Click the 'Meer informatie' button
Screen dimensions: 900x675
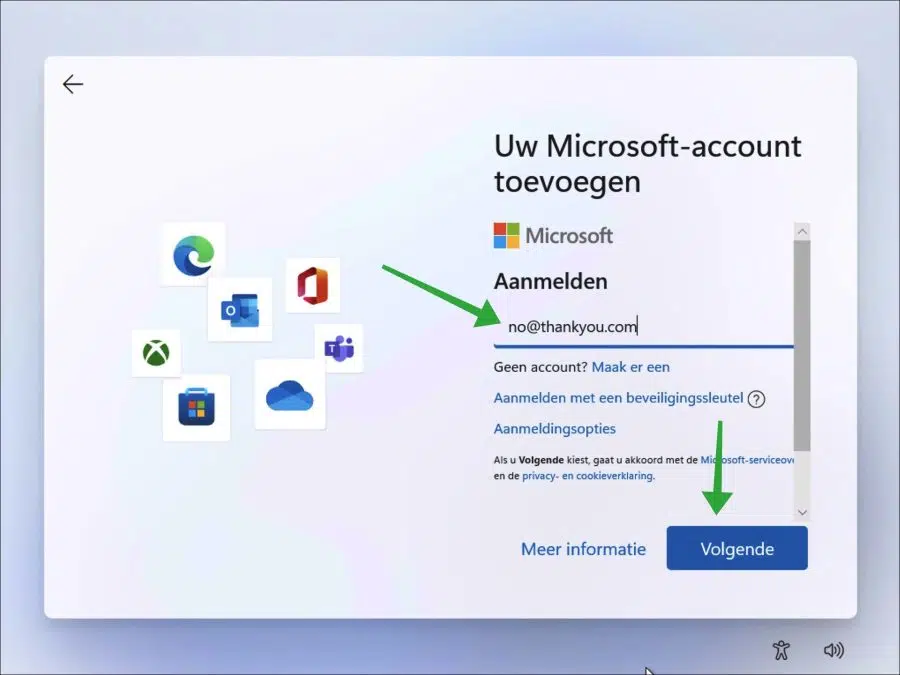tap(583, 549)
